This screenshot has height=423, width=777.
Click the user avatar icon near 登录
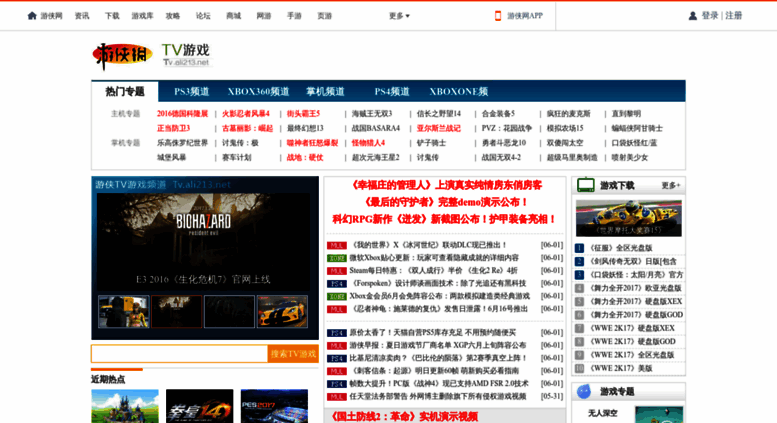click(x=693, y=16)
